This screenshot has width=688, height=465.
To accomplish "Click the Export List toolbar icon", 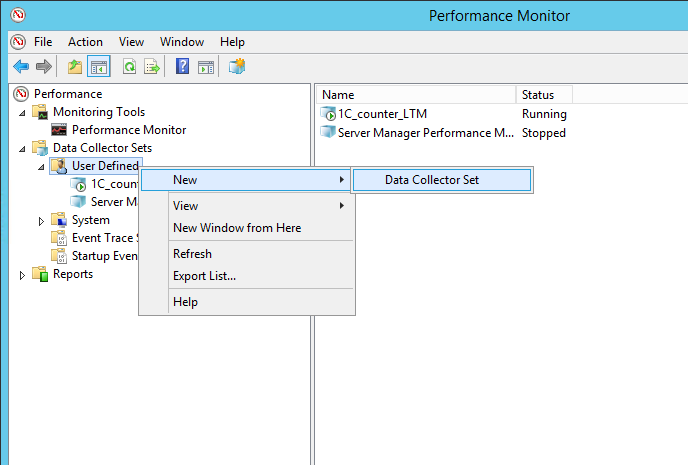I will click(152, 67).
